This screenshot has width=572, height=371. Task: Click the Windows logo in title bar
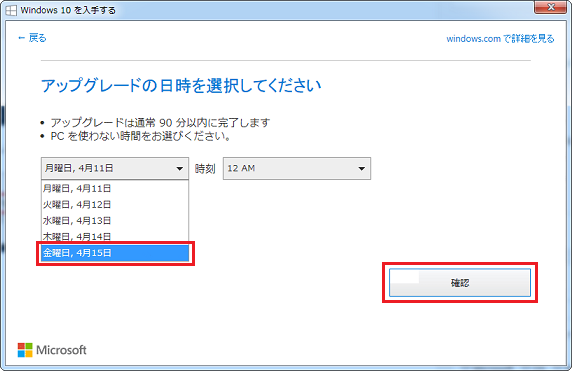[x=11, y=10]
